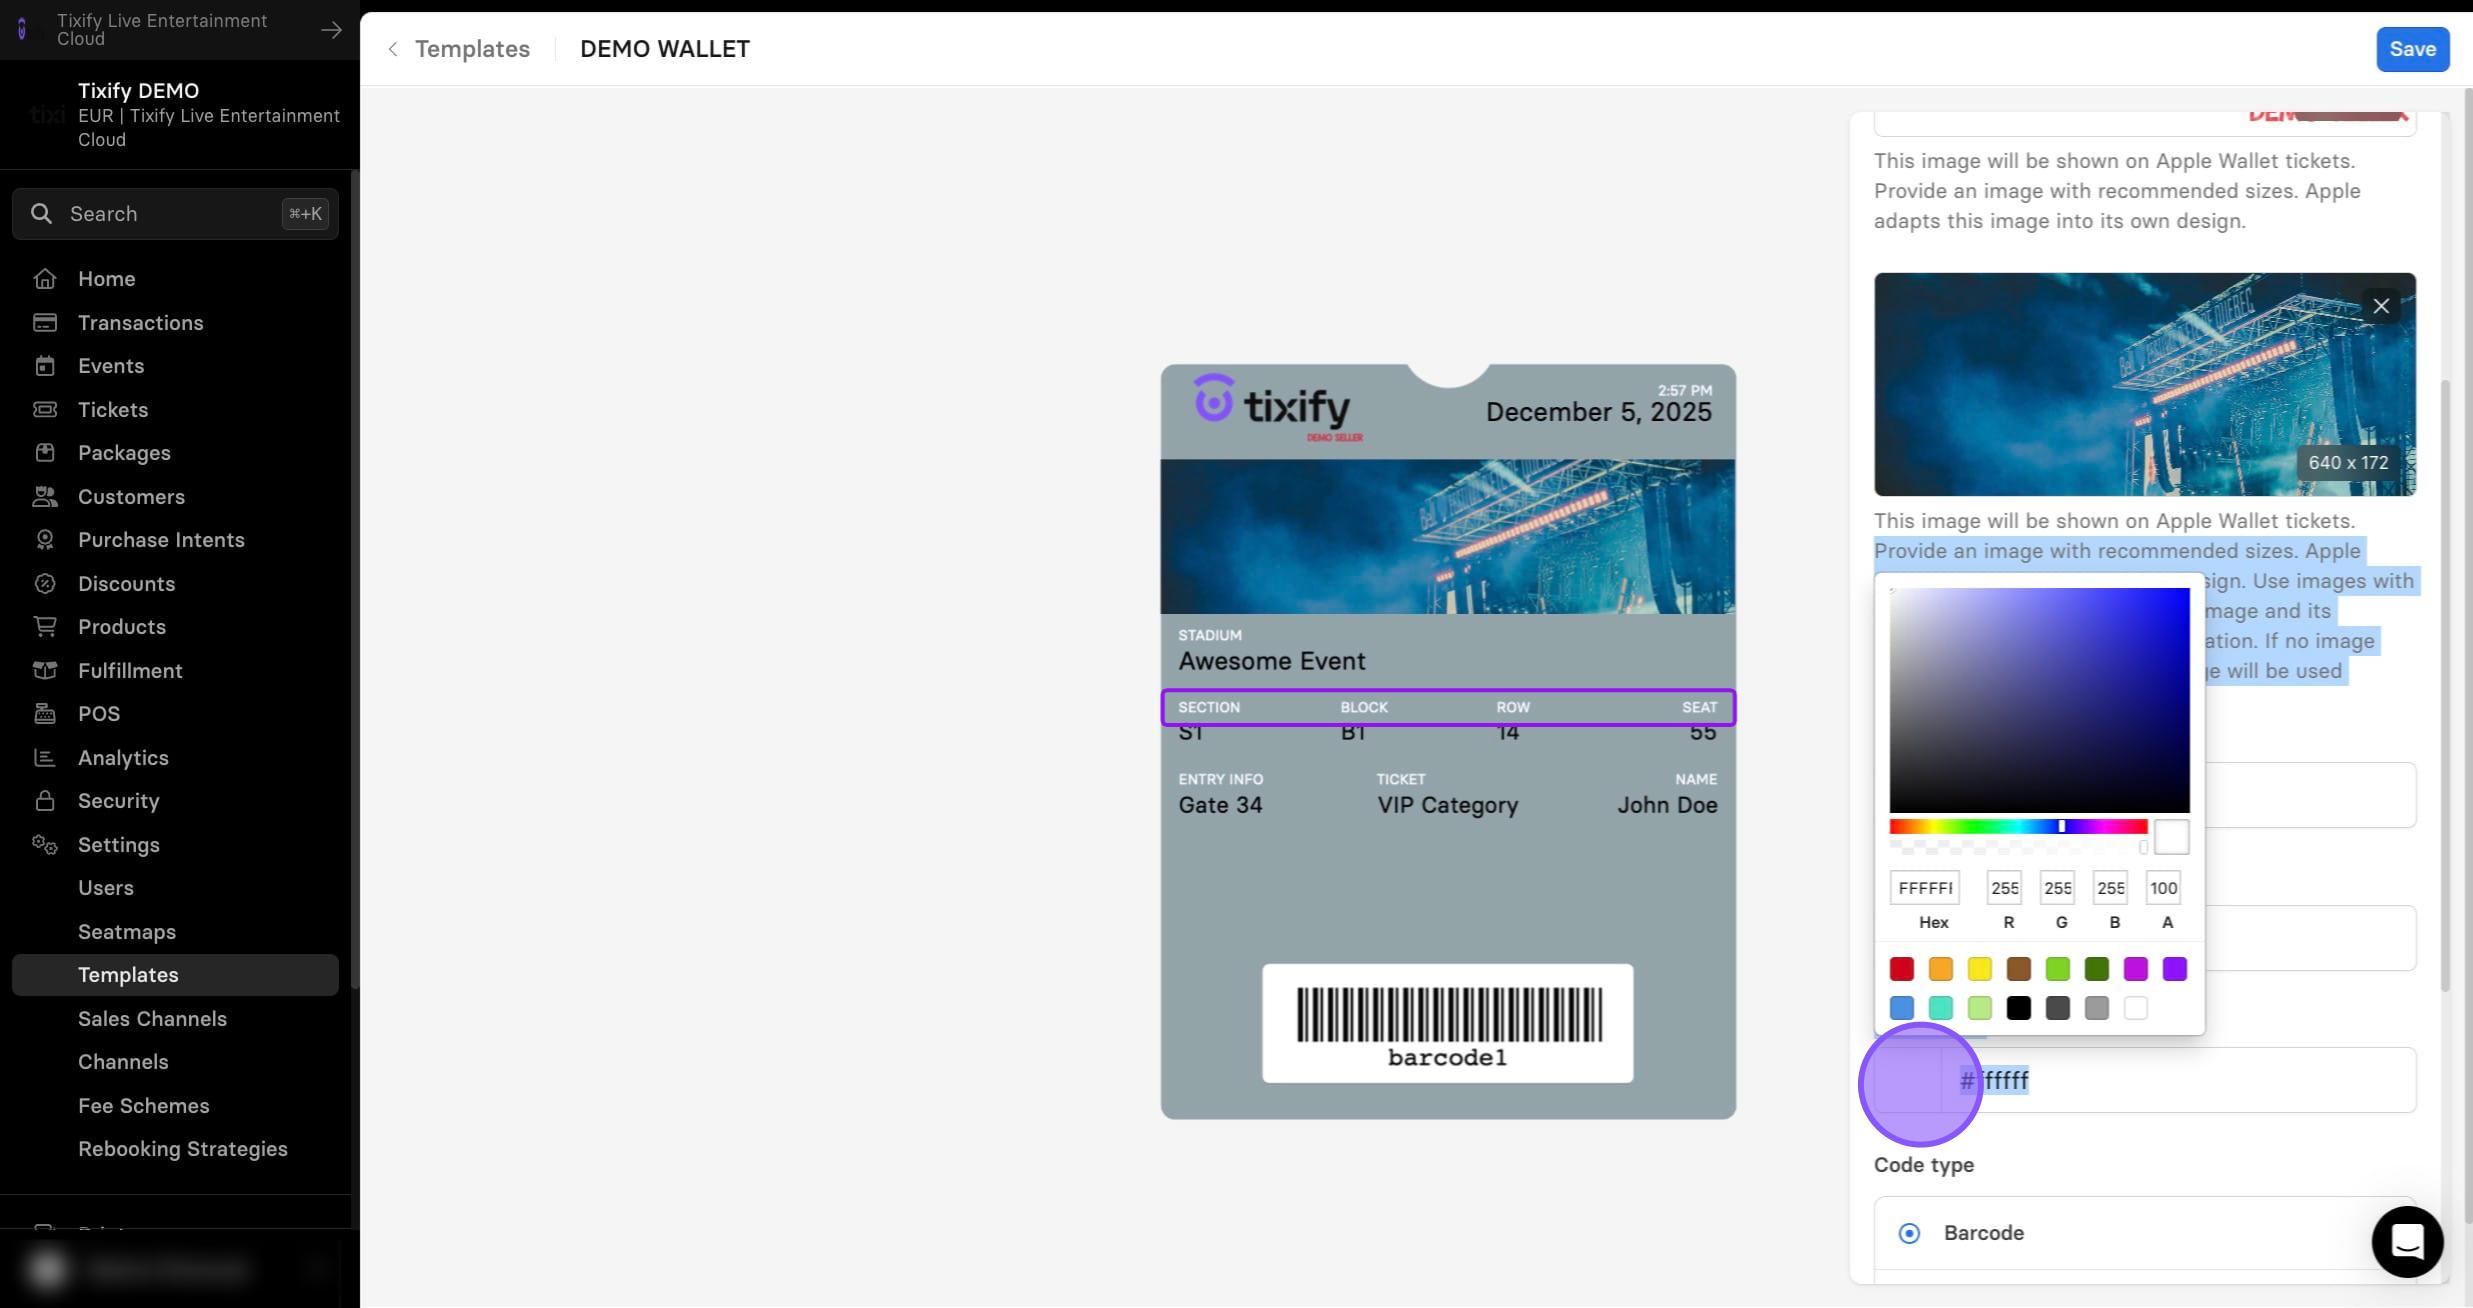
Task: Click the Transactions card icon
Action: click(x=45, y=322)
